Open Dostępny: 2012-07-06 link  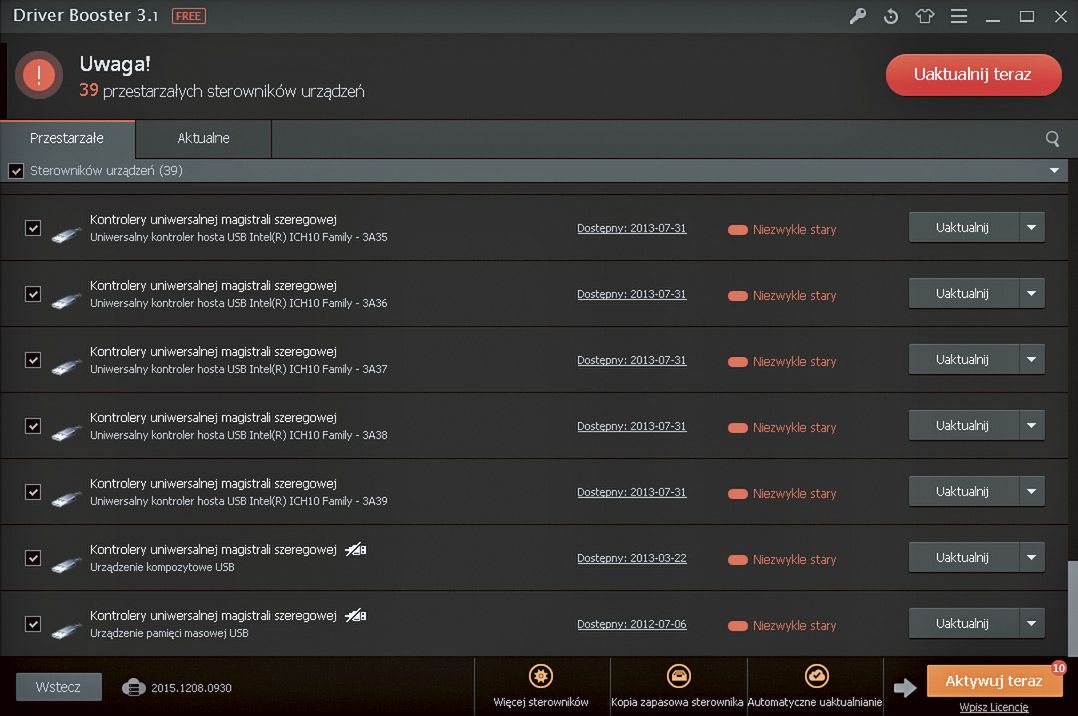point(632,625)
